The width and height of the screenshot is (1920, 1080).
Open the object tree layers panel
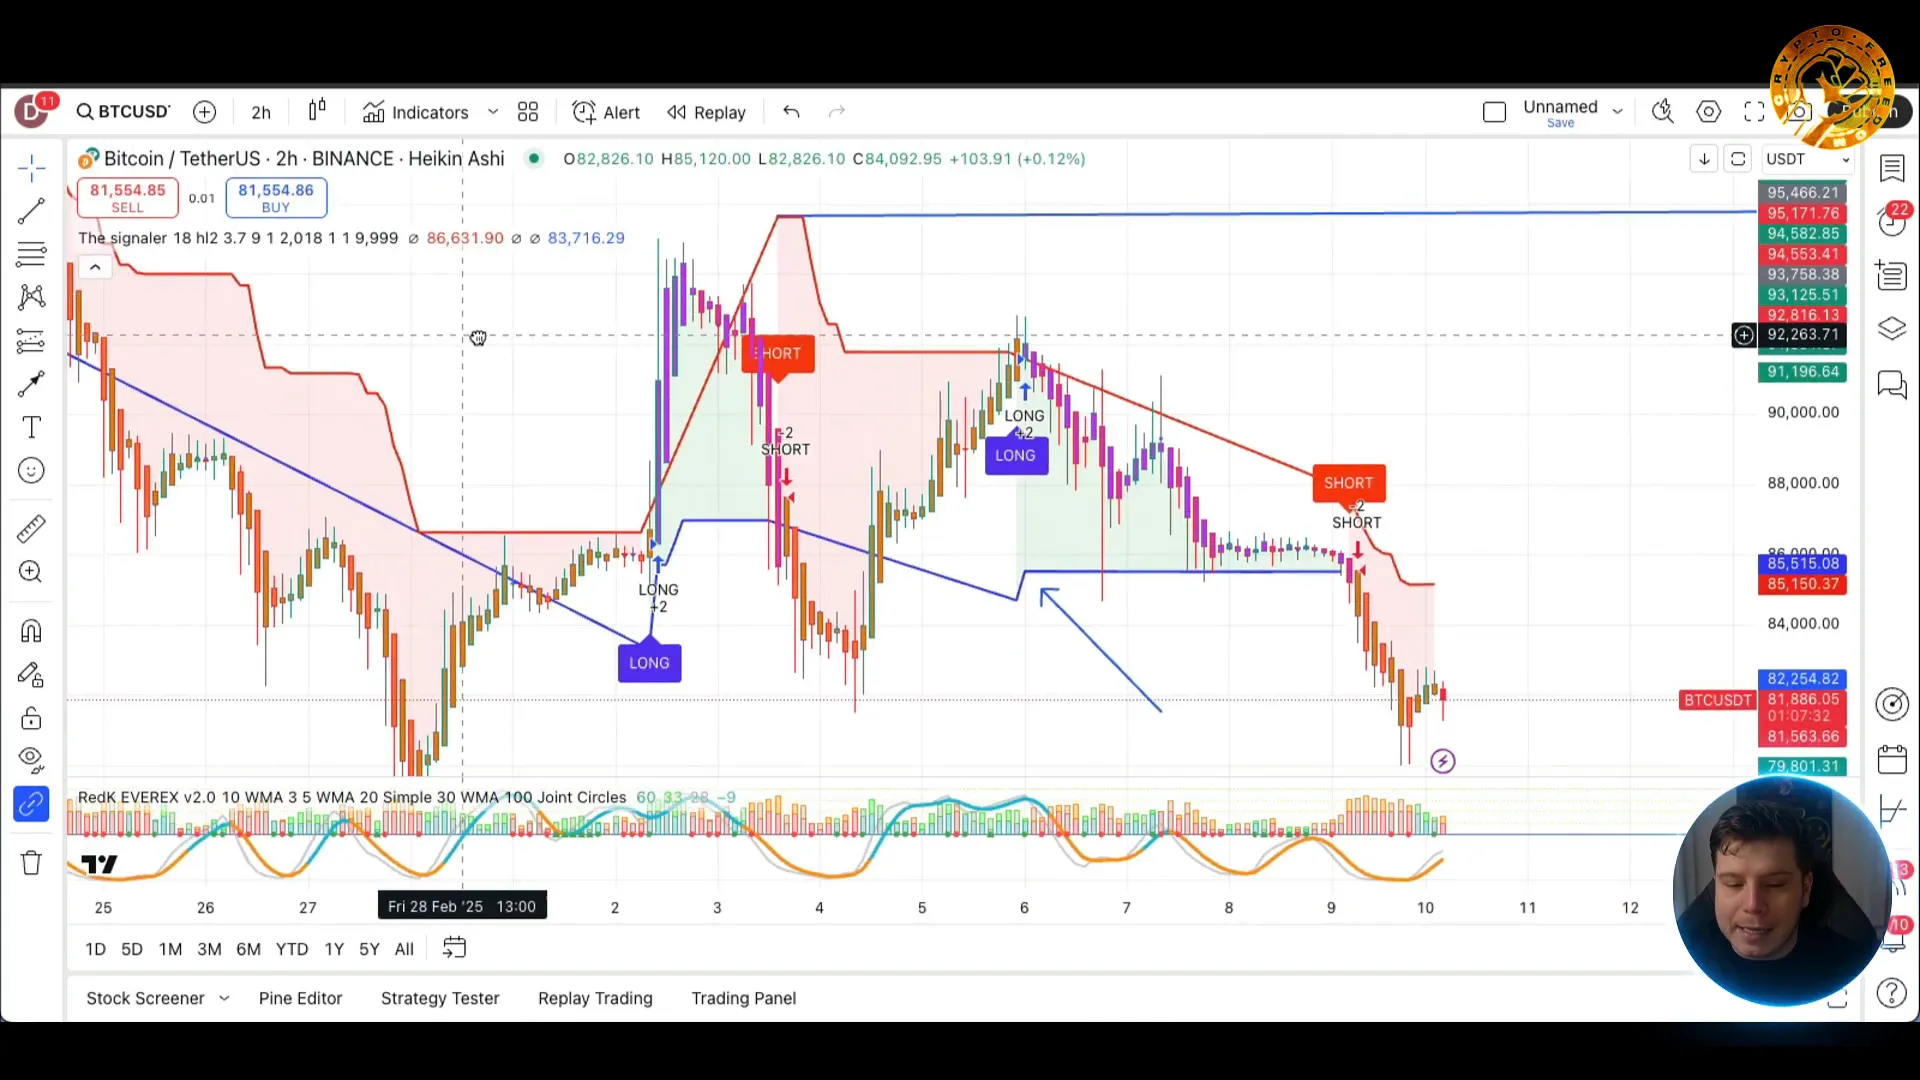tap(1892, 329)
